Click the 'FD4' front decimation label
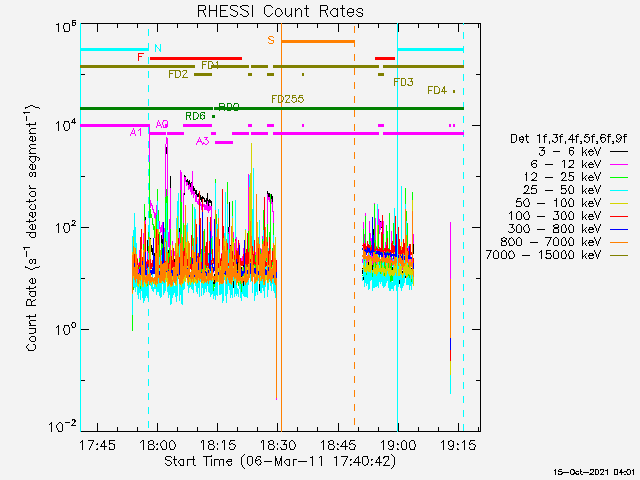Screen dimensions: 640x480 pos(437,91)
